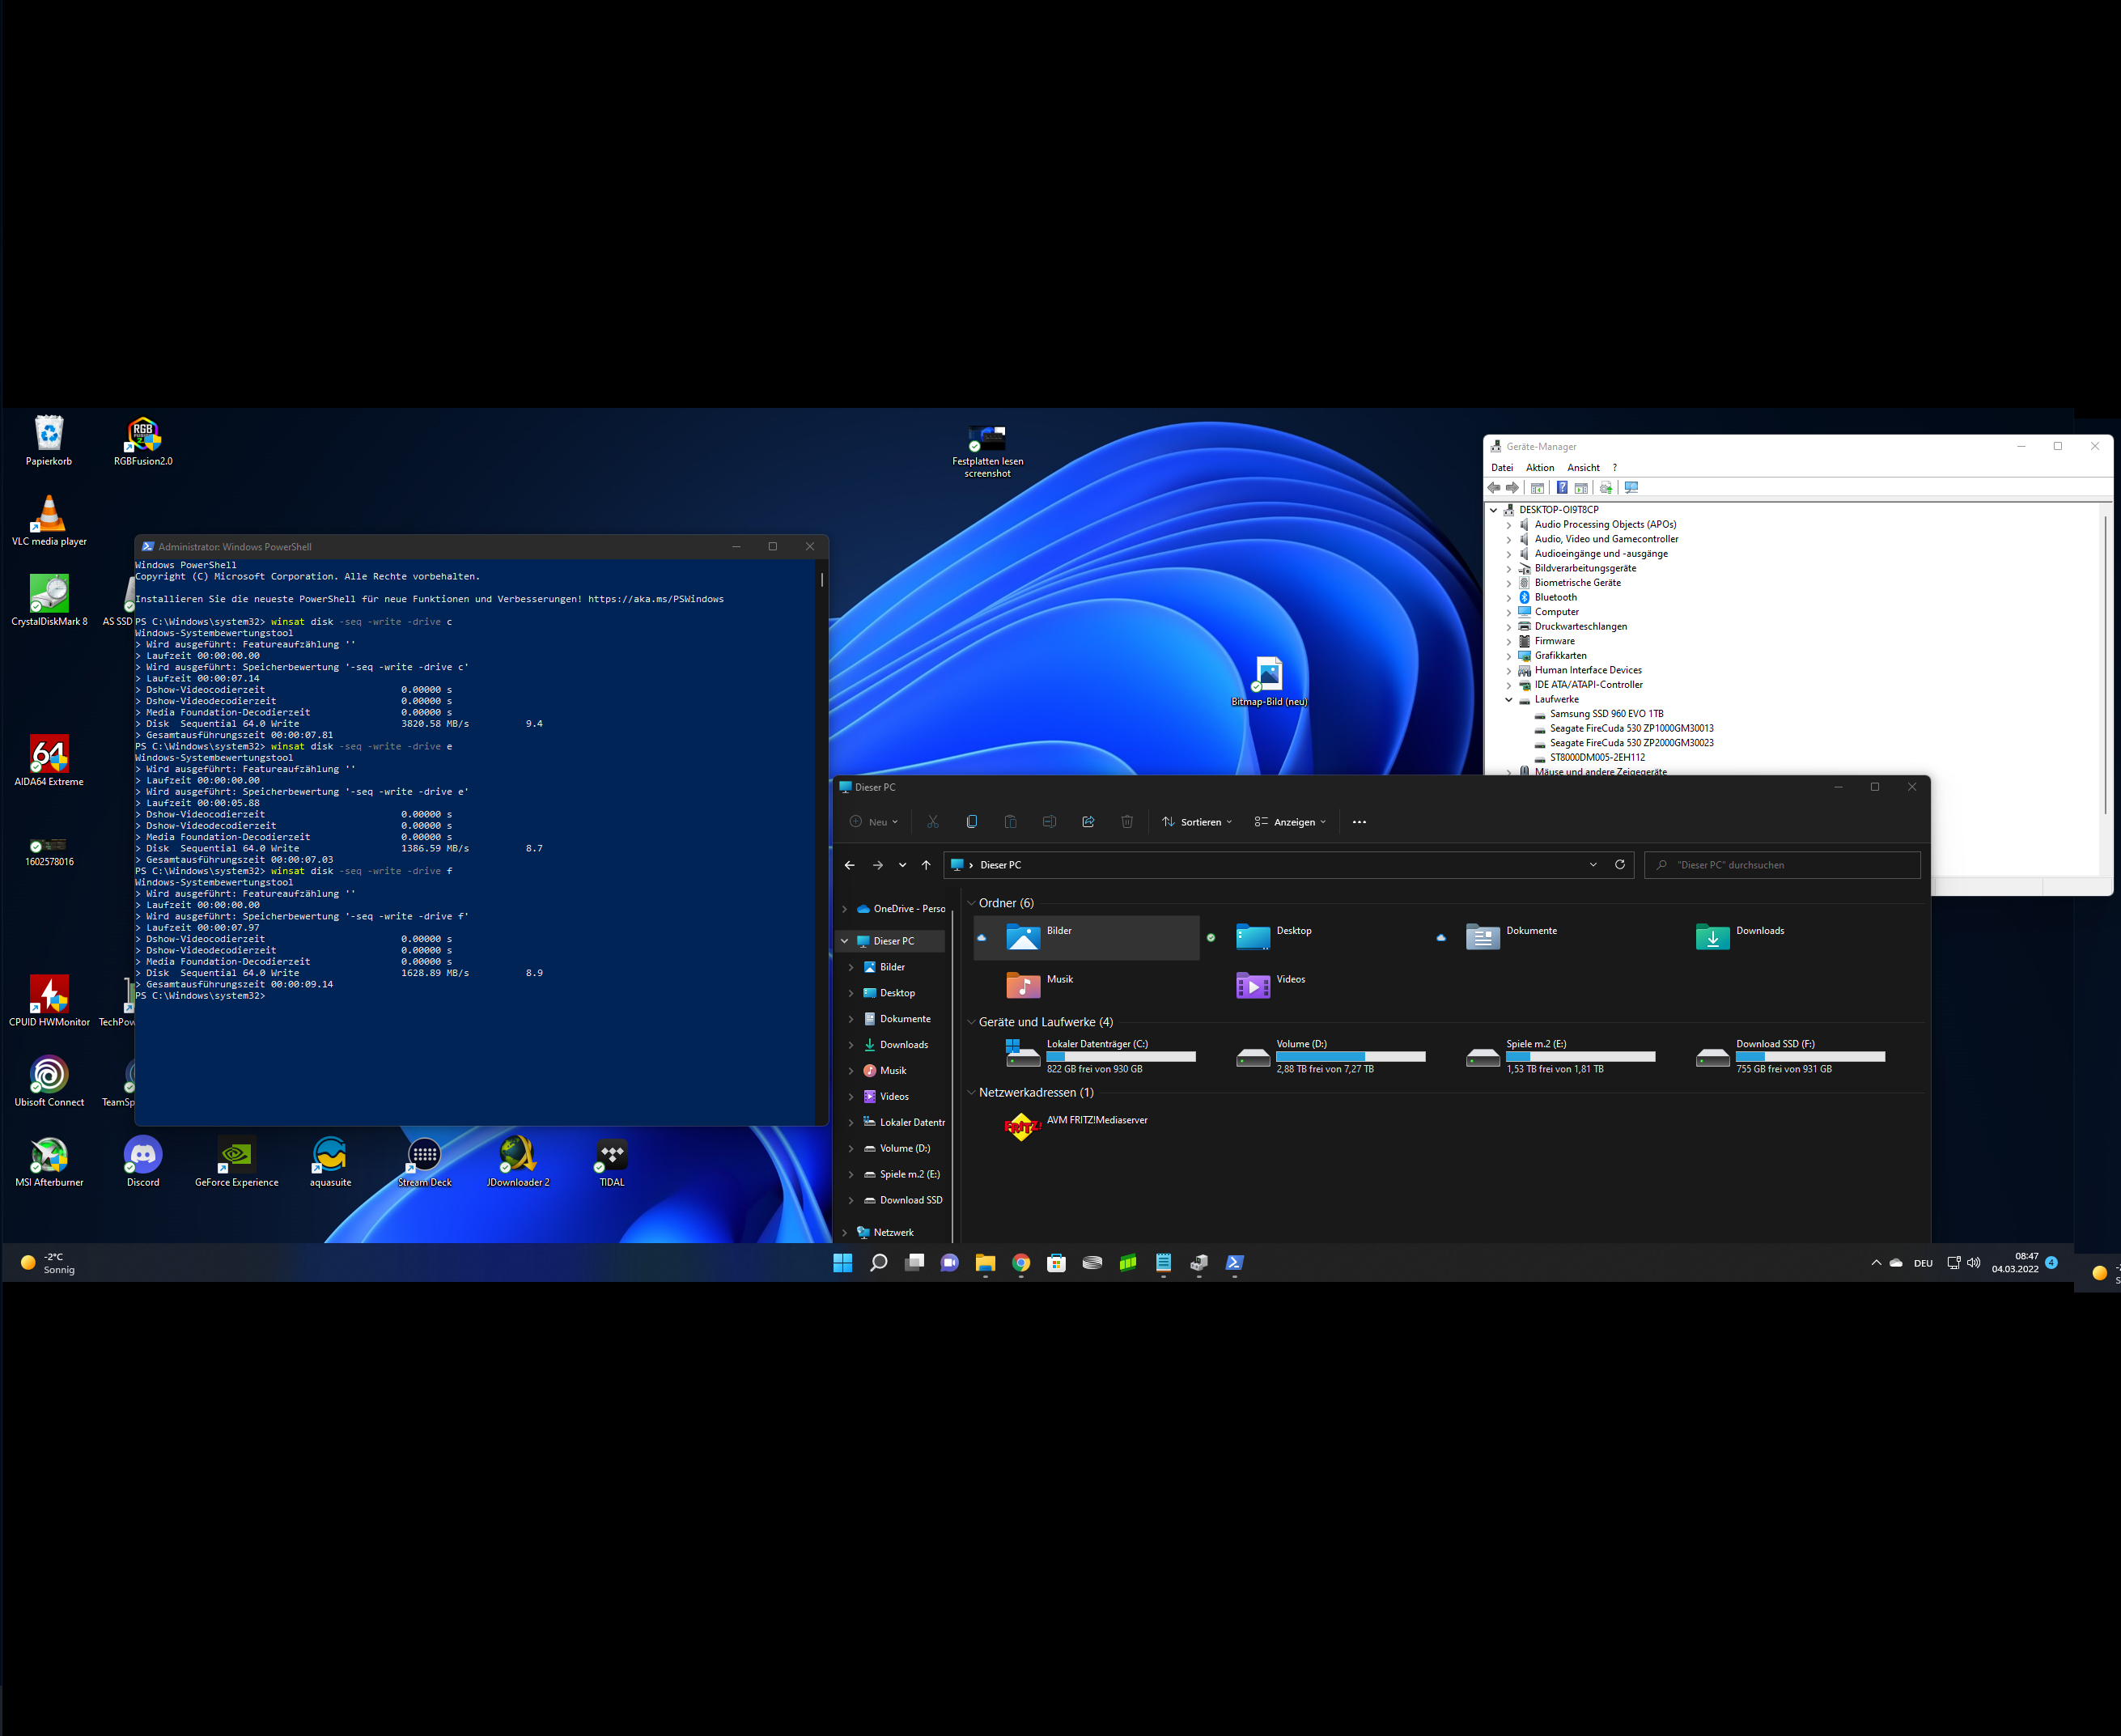Open Discord desktop icon
Image resolution: width=2121 pixels, height=1736 pixels.
[x=143, y=1156]
